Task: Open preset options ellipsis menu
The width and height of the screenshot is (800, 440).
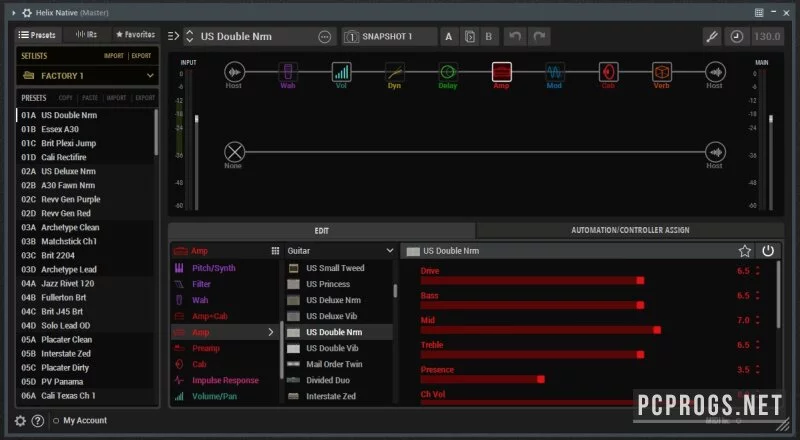Action: 324,37
